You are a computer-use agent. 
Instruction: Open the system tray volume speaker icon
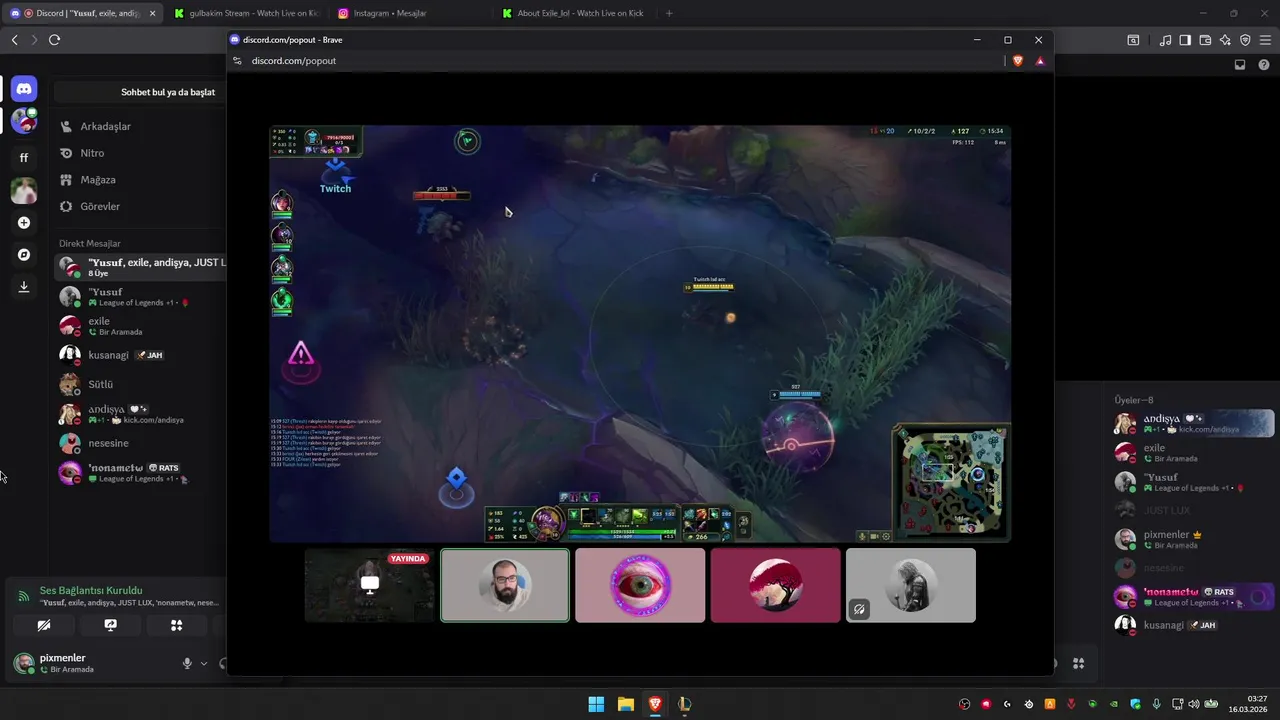[x=1194, y=704]
